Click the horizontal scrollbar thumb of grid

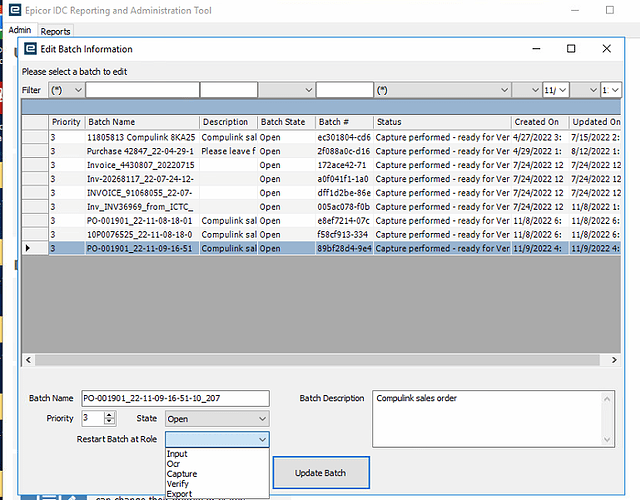[x=317, y=360]
